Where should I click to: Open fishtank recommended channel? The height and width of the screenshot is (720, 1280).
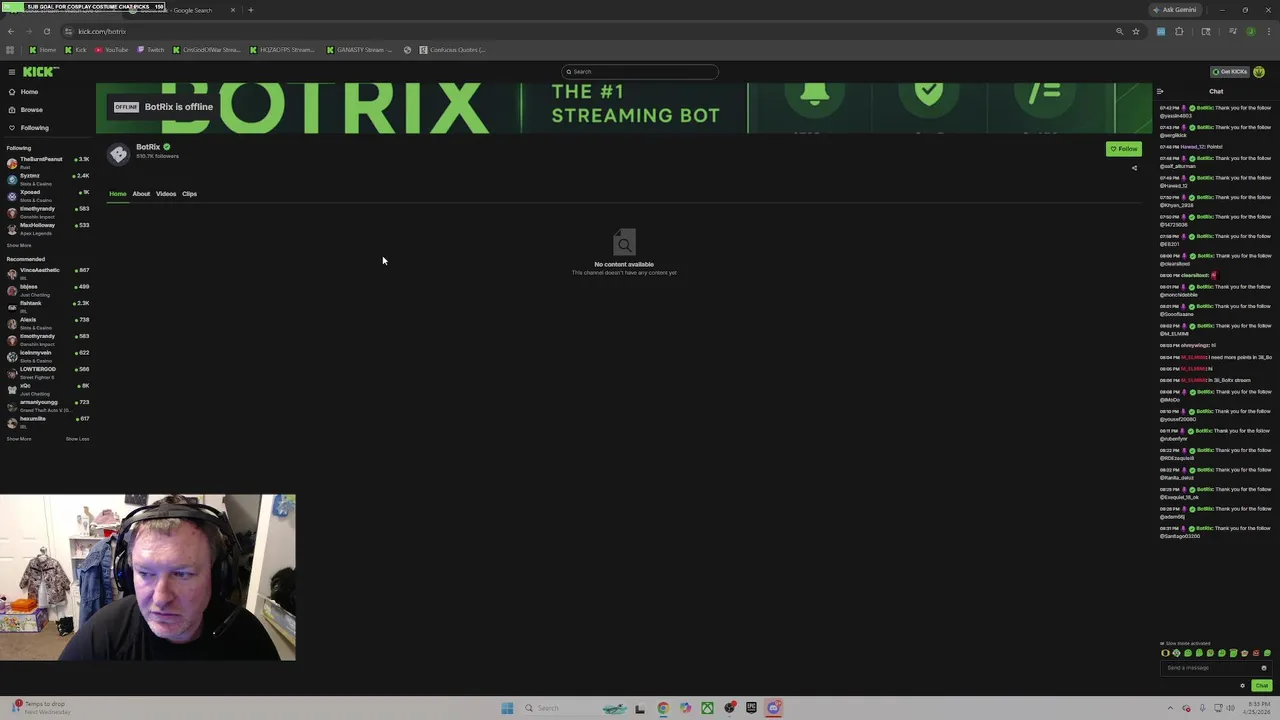coord(47,307)
